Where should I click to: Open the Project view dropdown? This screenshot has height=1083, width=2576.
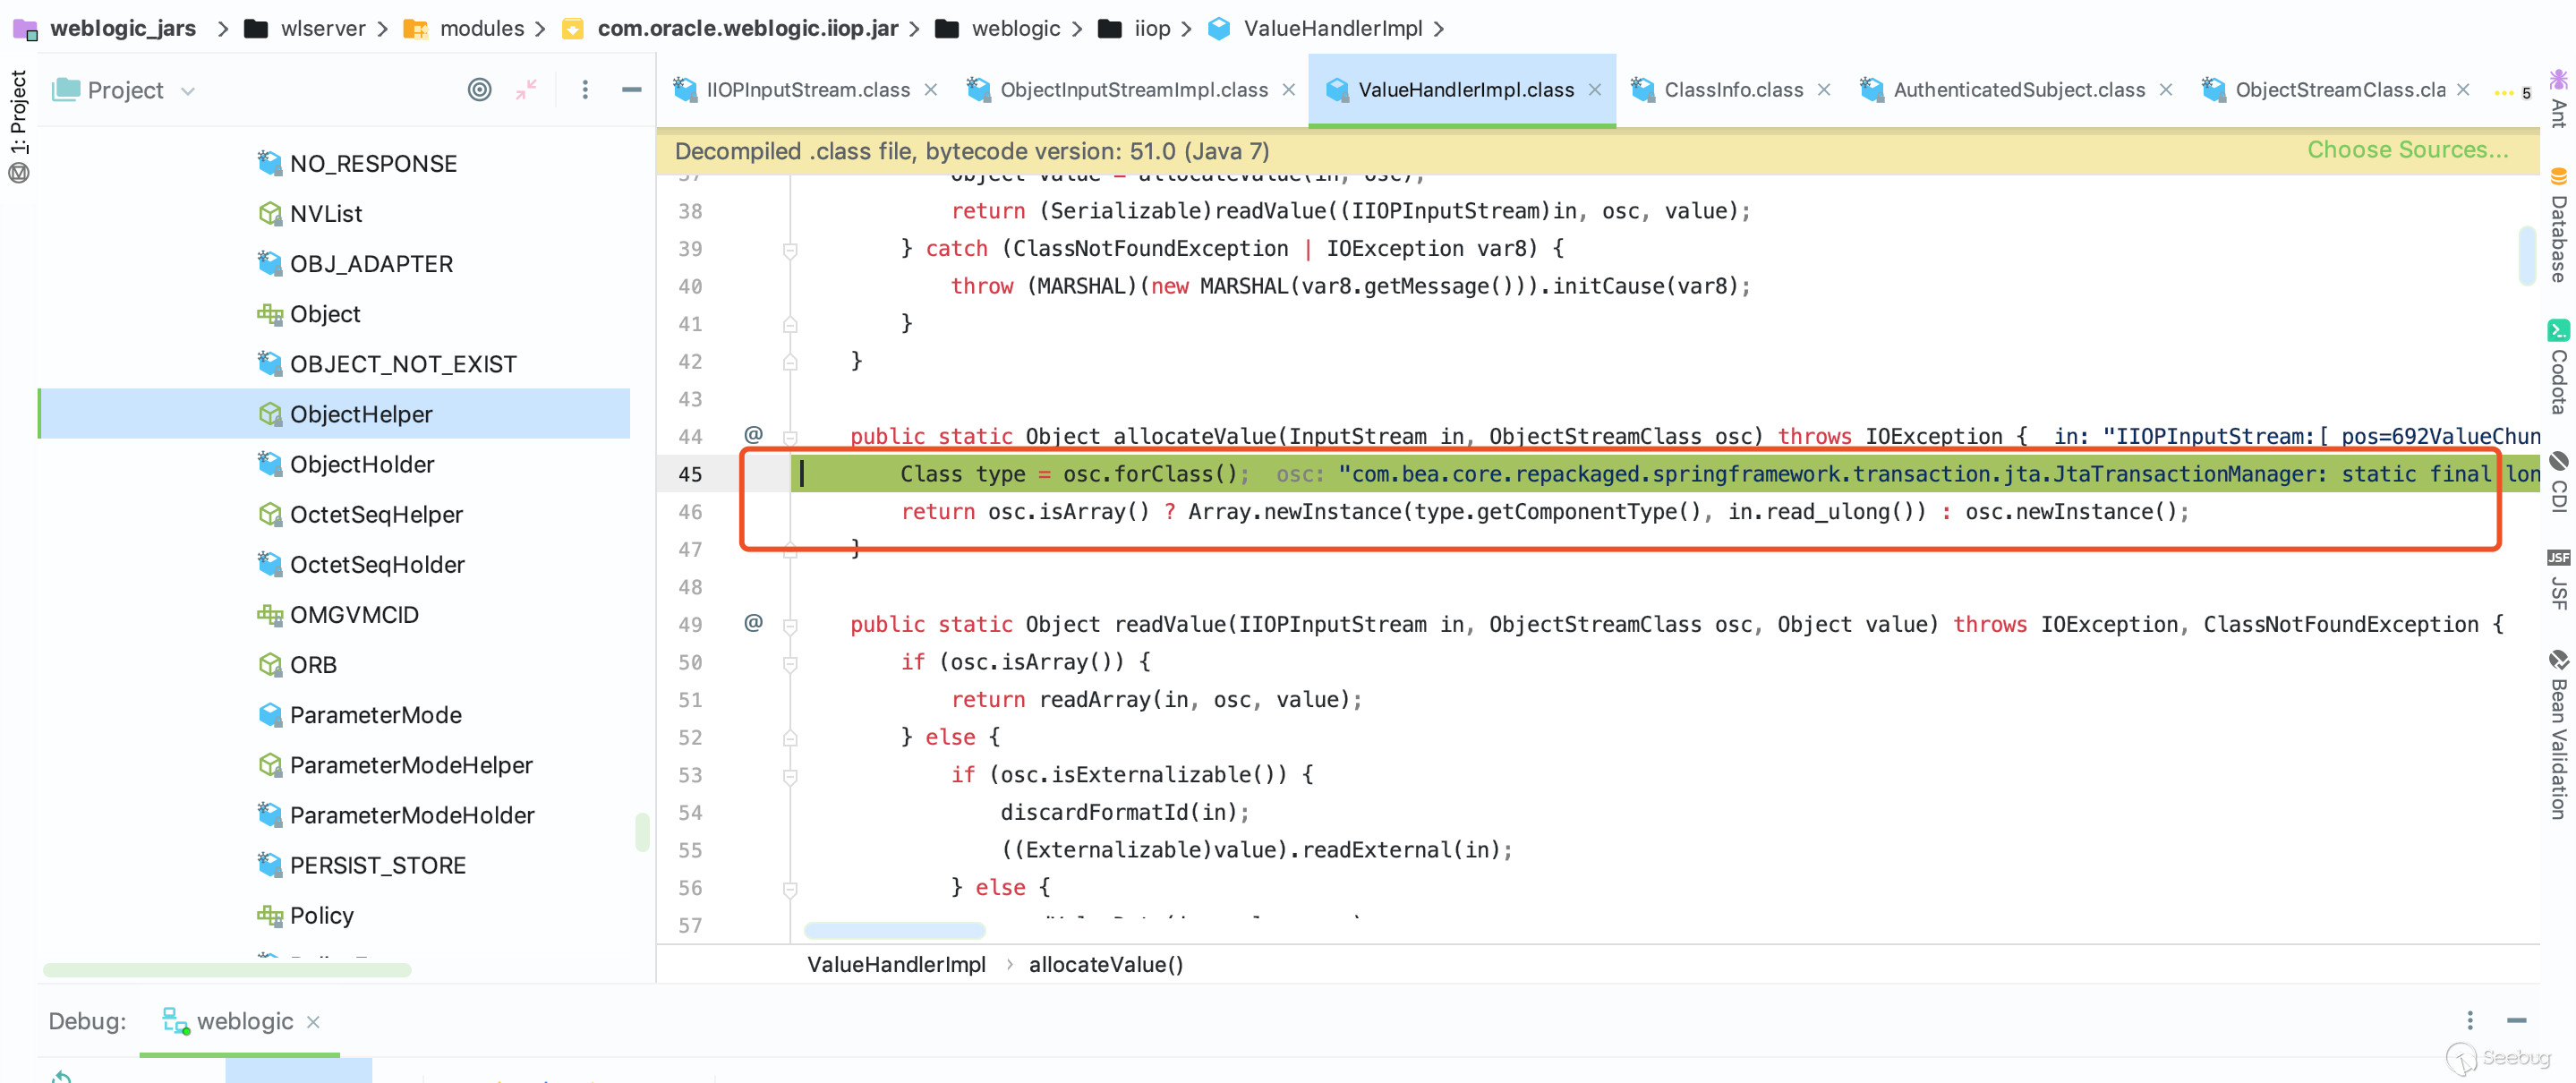point(187,91)
